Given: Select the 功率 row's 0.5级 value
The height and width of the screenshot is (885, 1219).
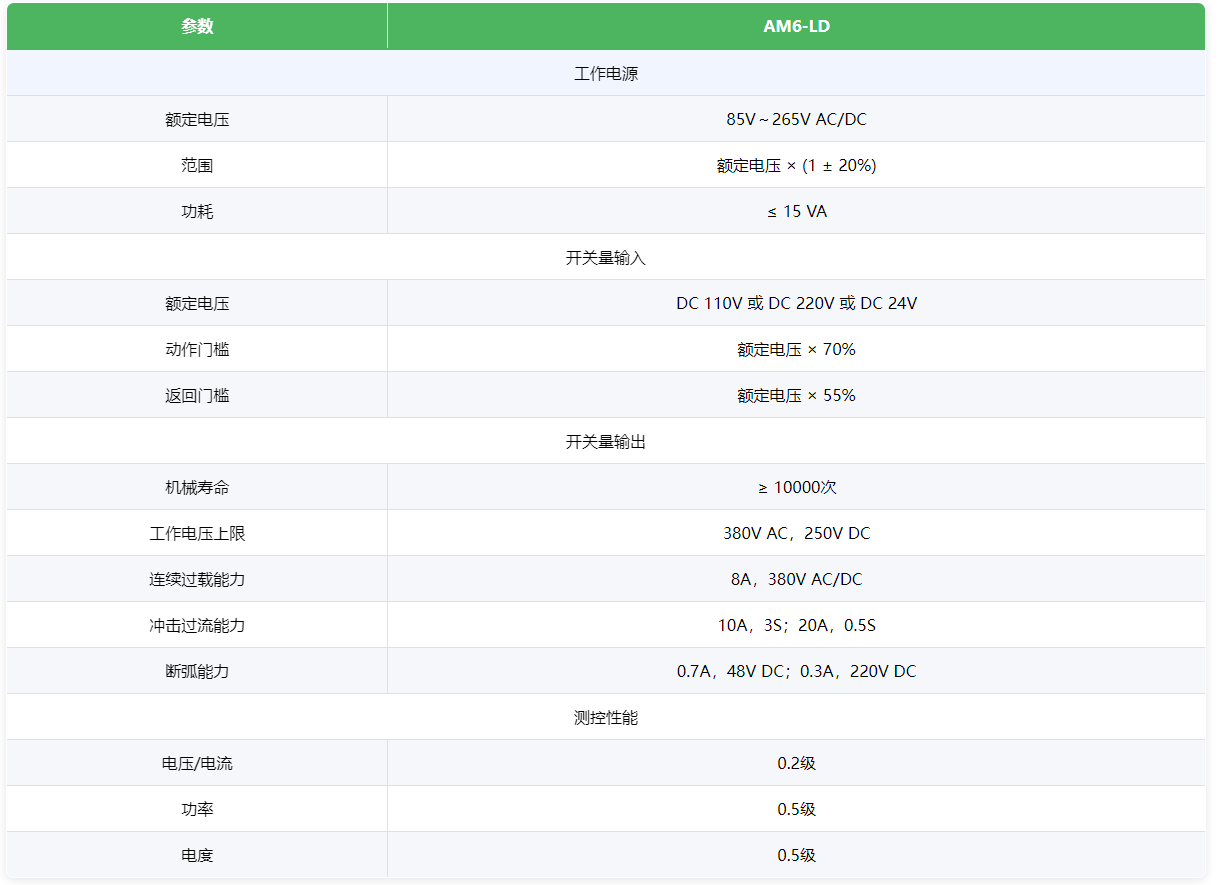Looking at the screenshot, I should click(796, 810).
